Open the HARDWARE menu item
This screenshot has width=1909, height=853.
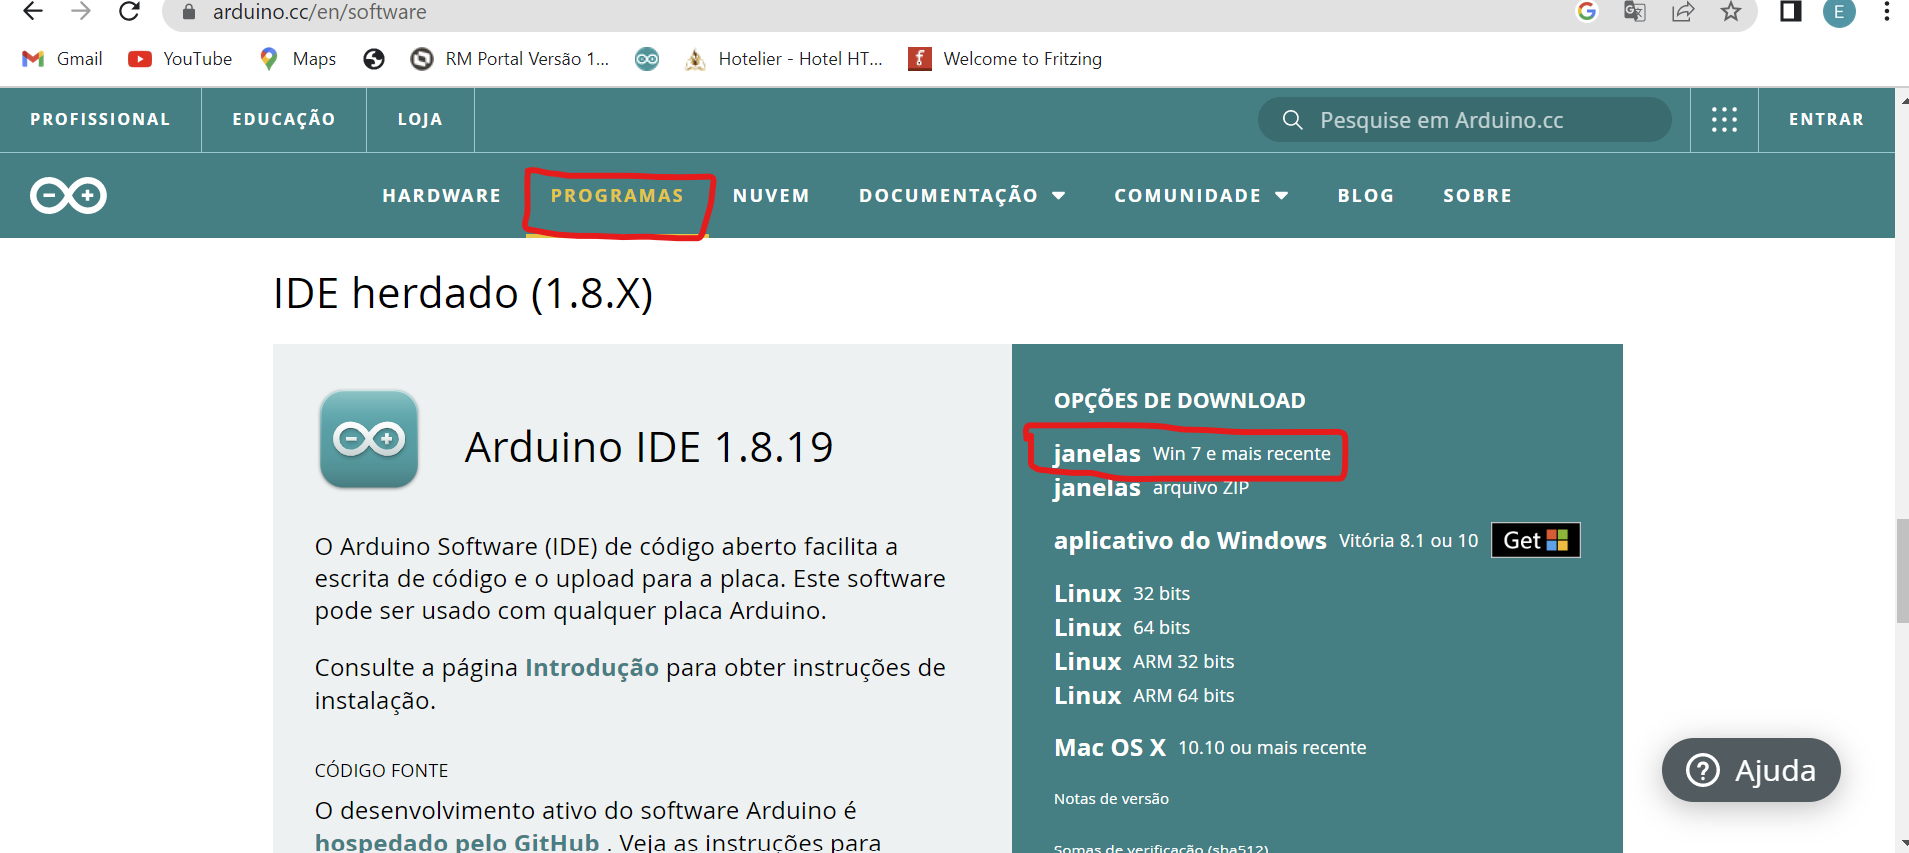(442, 195)
